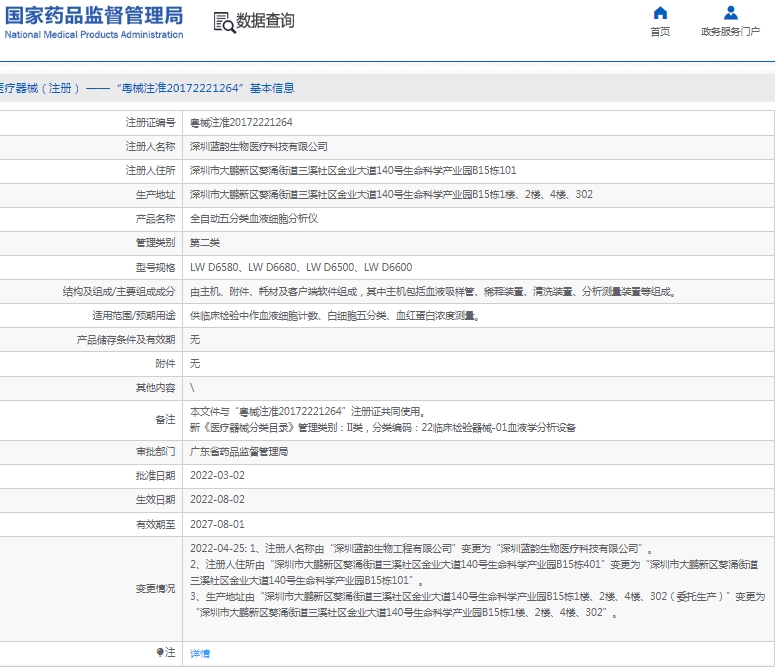Select effective date 2022-08-02
The image size is (775, 671).
tap(217, 500)
